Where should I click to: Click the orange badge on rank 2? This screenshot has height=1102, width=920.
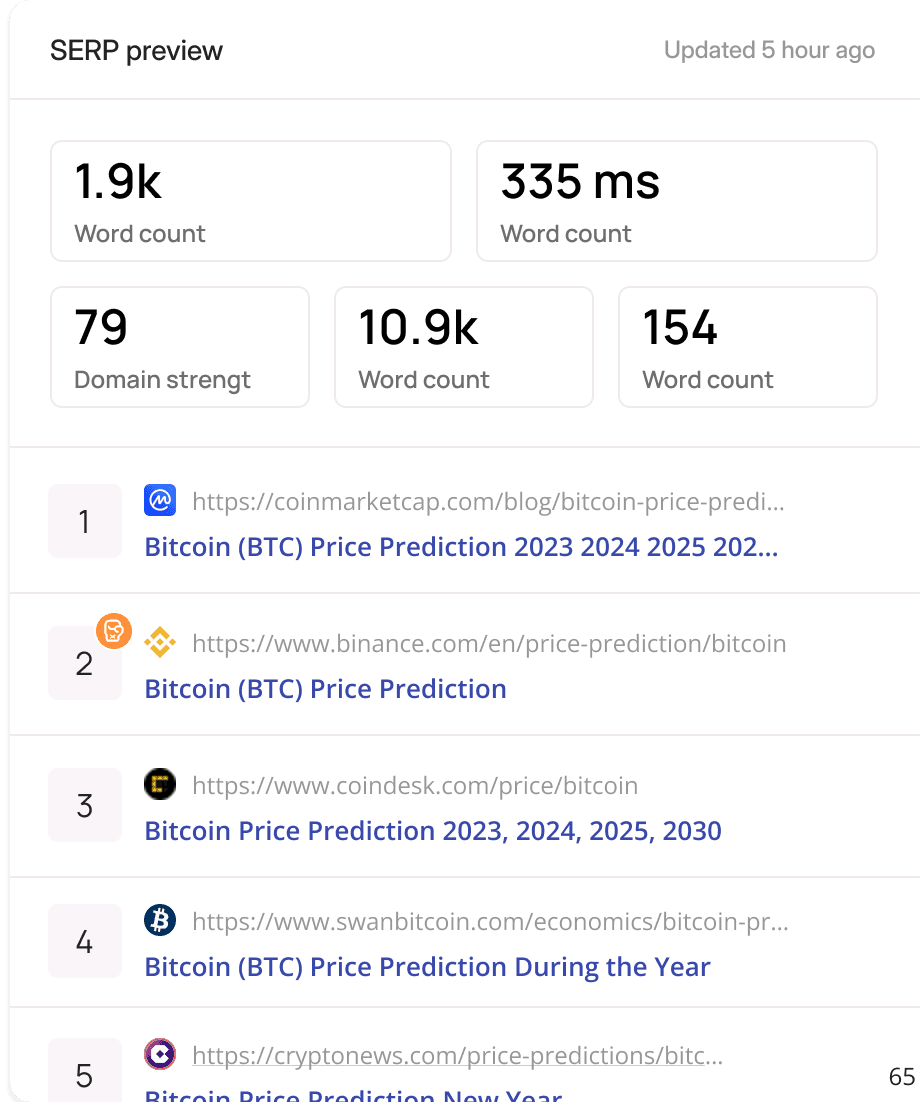tap(114, 630)
